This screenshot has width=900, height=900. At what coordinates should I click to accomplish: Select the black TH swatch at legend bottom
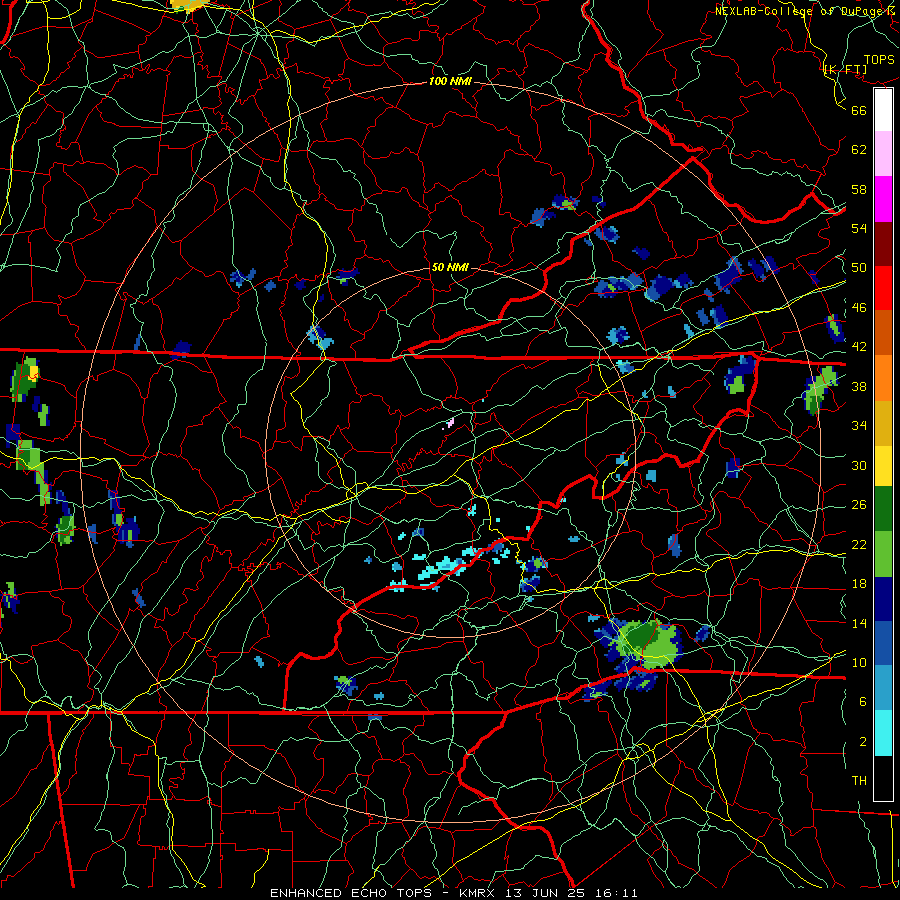pos(883,778)
